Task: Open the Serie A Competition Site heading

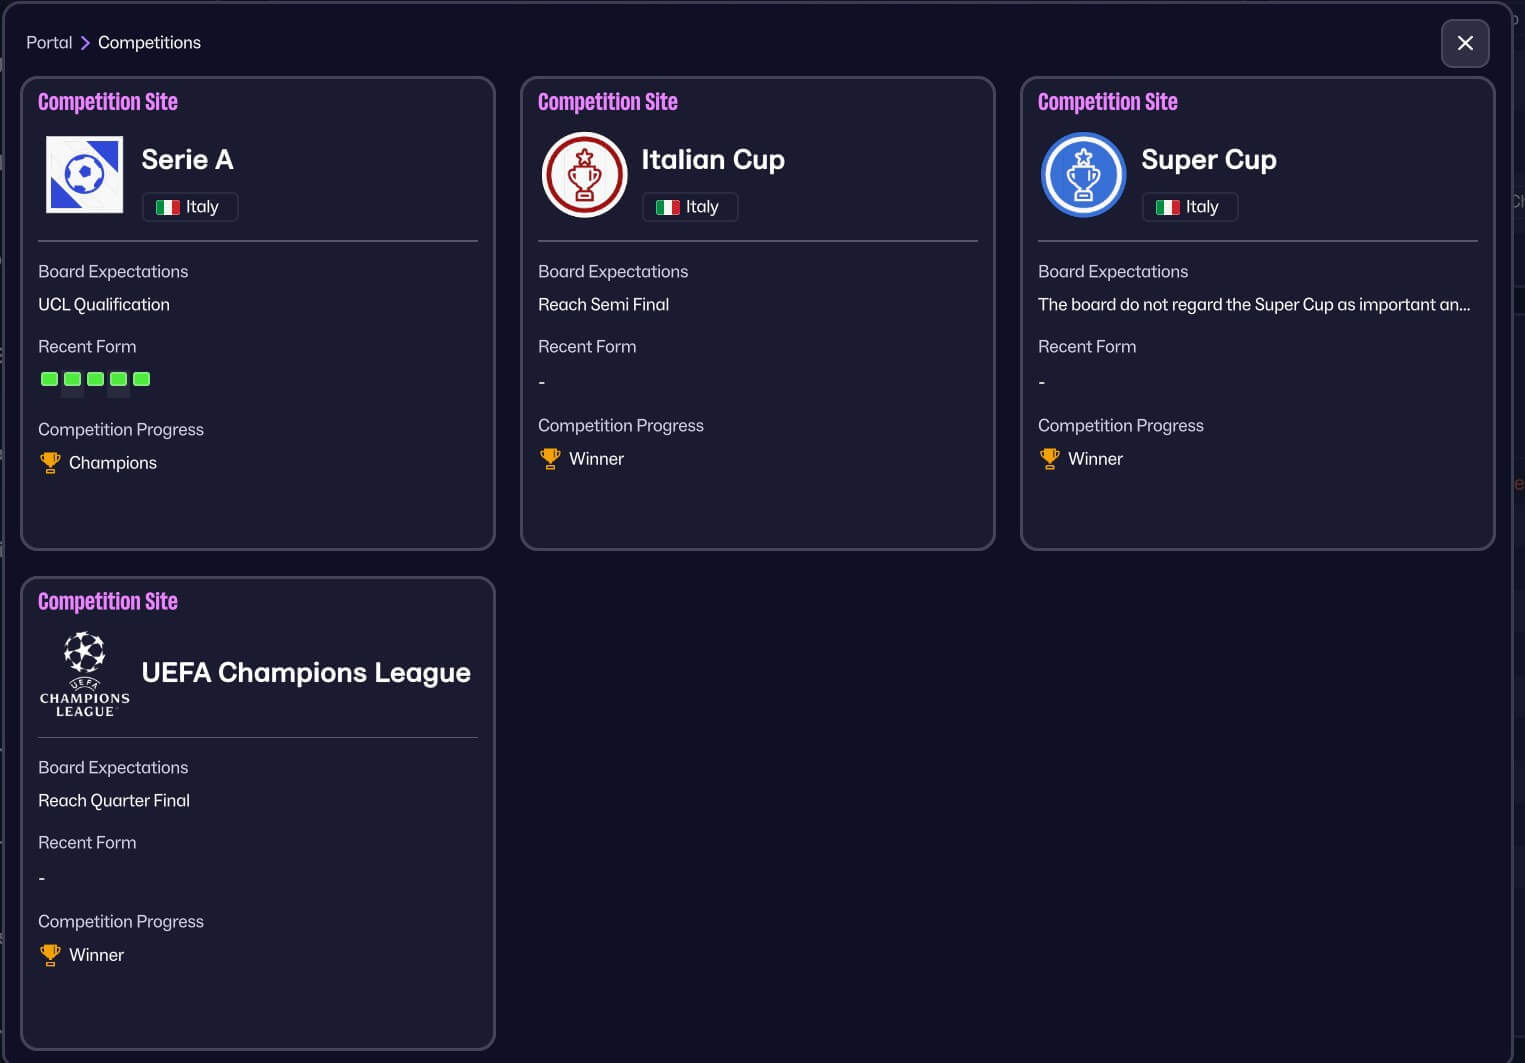Action: coord(108,102)
